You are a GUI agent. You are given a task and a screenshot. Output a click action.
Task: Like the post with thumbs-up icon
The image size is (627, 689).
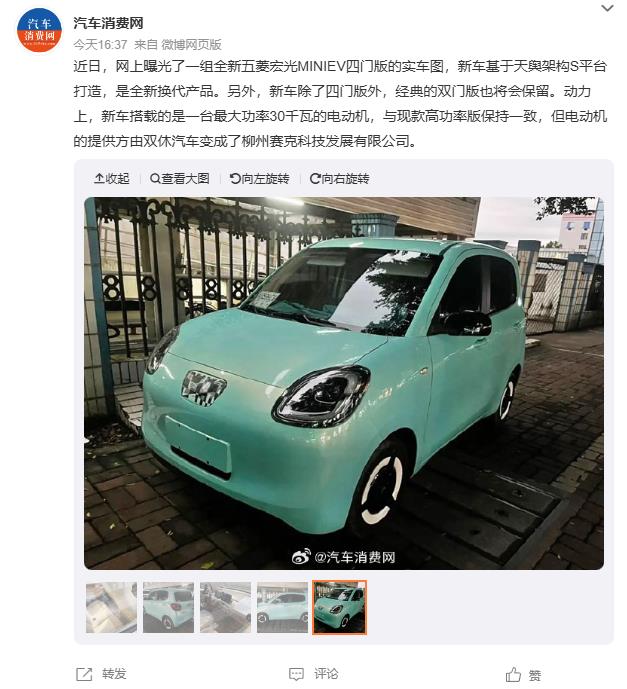point(513,674)
